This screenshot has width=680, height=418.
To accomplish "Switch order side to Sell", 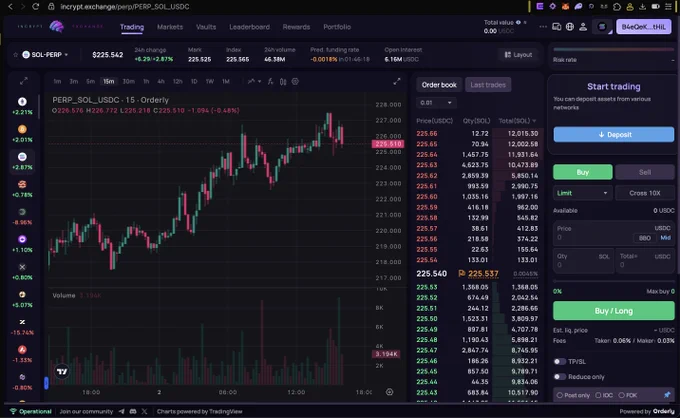I will pyautogui.click(x=644, y=172).
